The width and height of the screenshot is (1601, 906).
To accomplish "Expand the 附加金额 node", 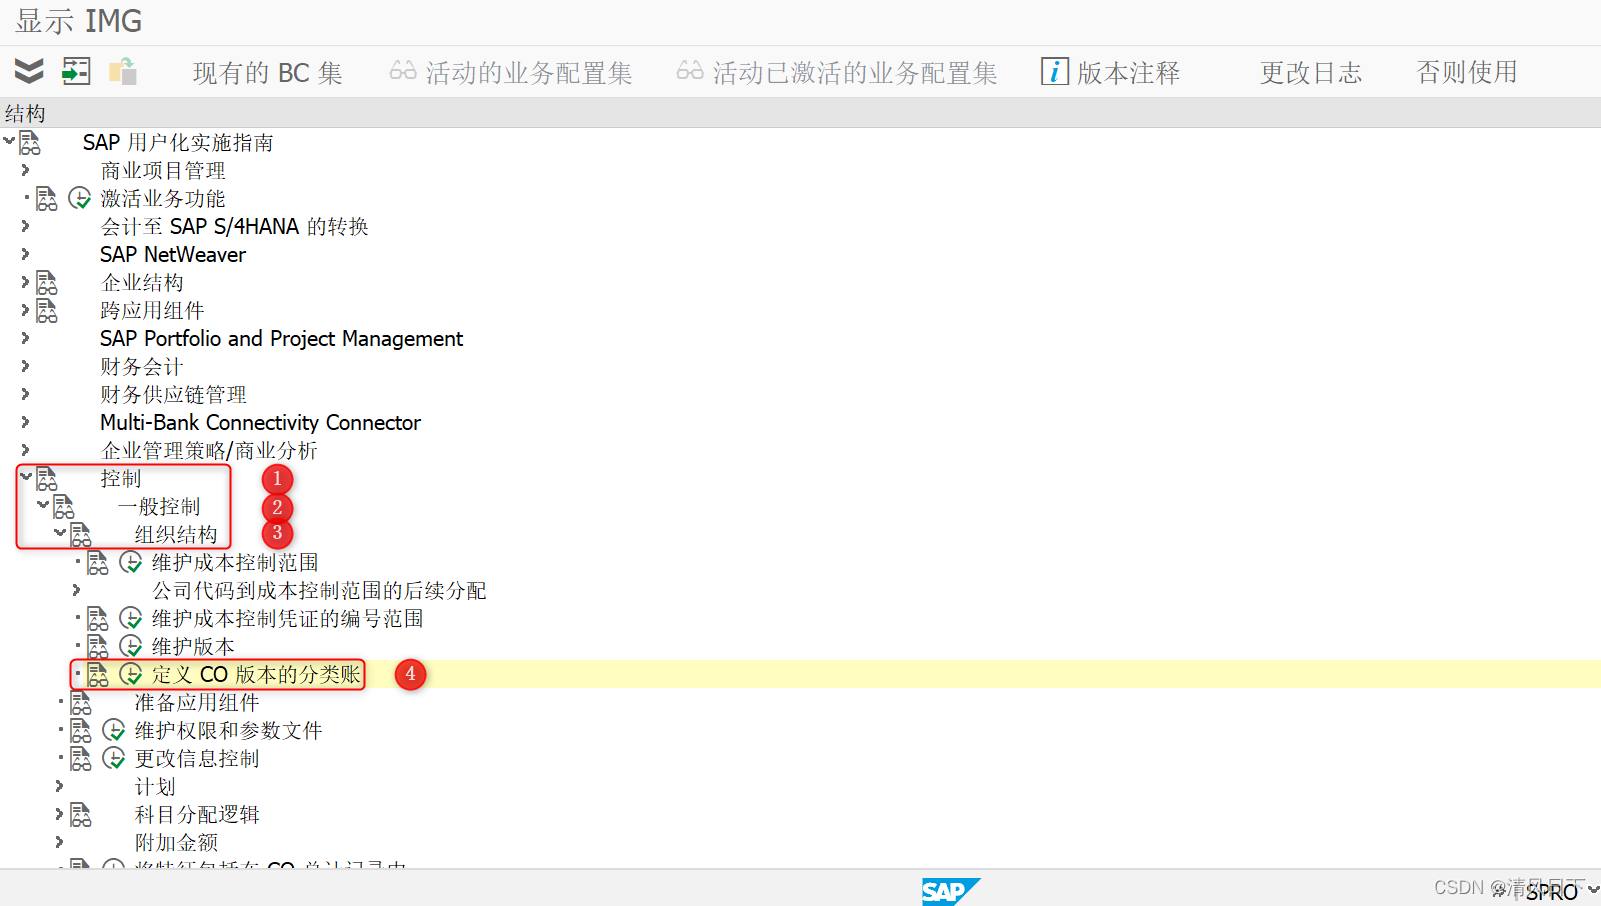I will 60,842.
